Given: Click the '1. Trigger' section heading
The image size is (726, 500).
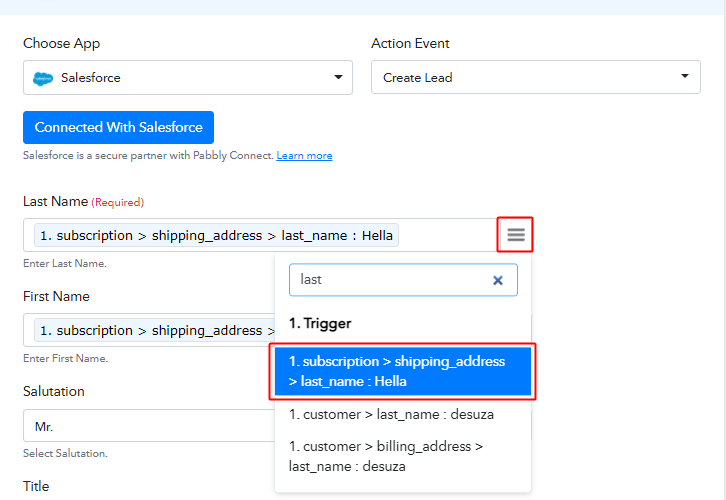Looking at the screenshot, I should click(320, 323).
